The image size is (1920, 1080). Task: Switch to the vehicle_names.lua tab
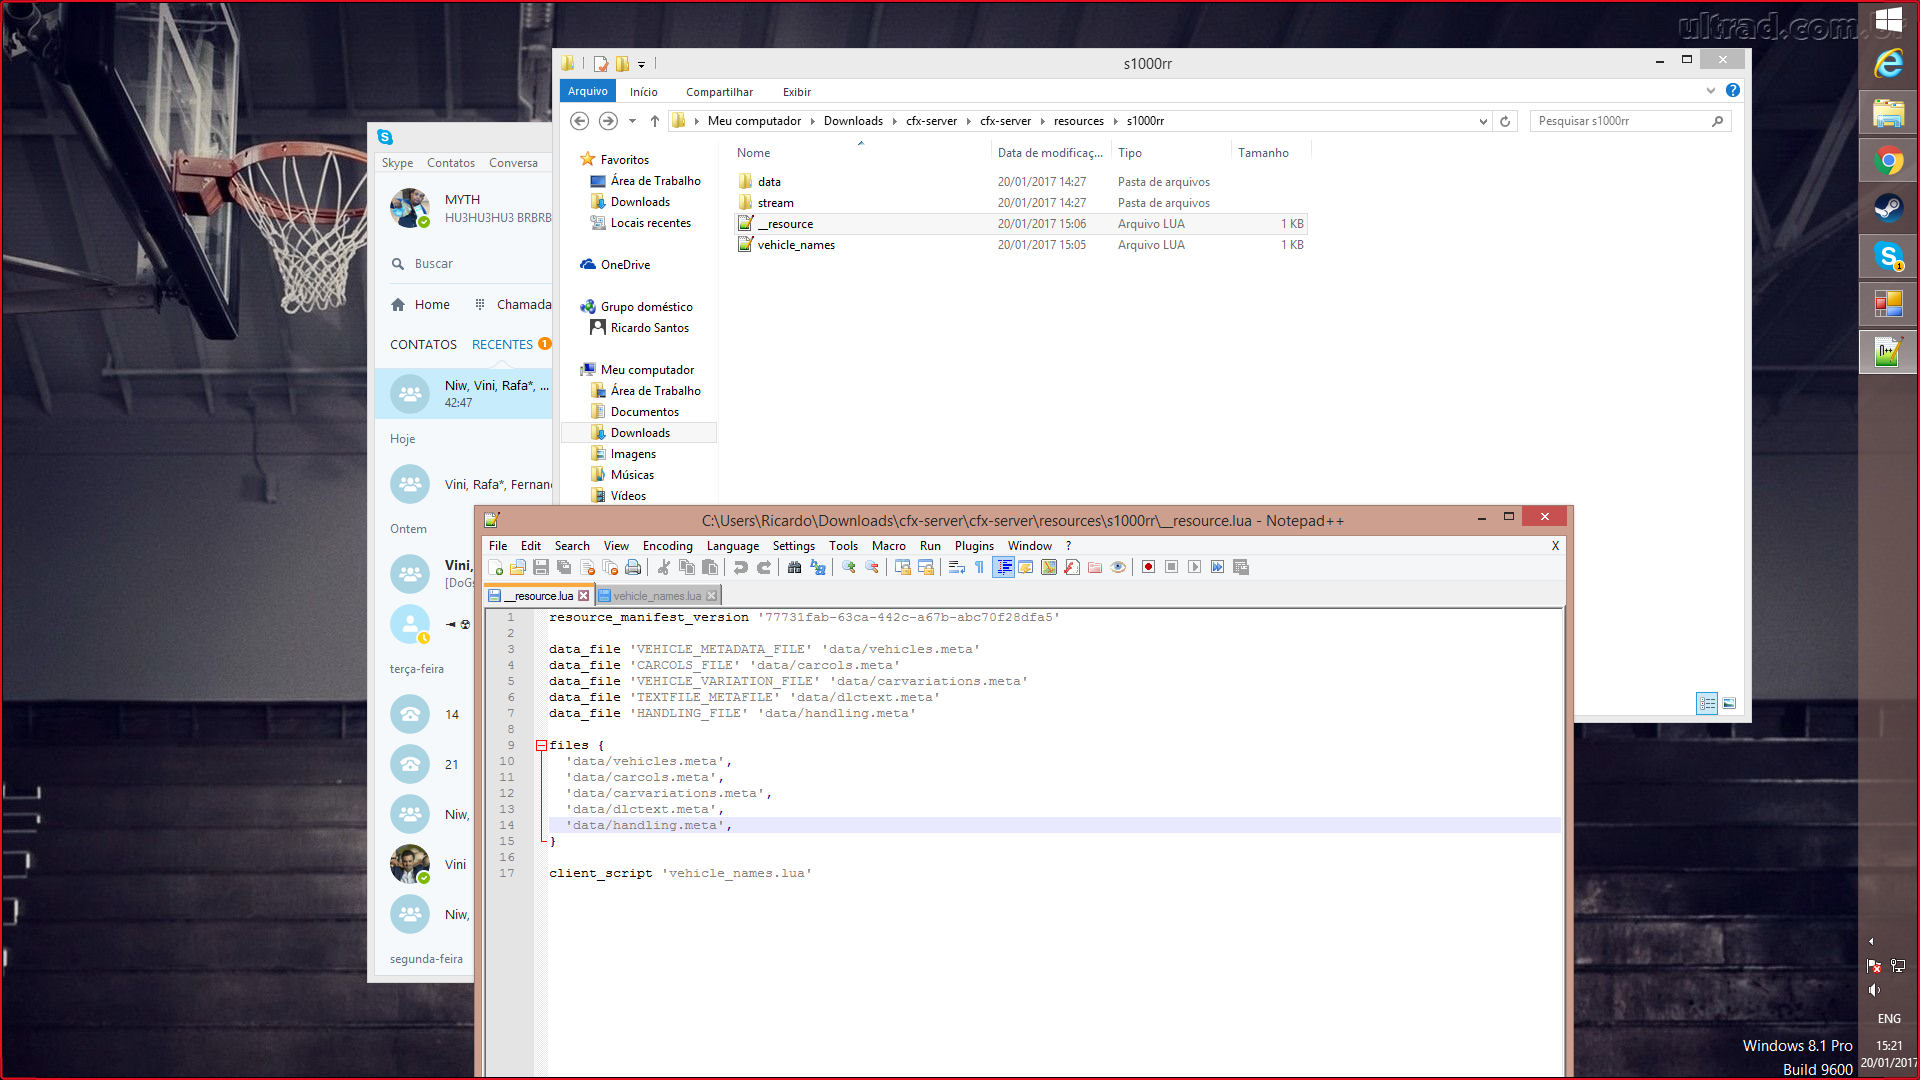coord(657,596)
